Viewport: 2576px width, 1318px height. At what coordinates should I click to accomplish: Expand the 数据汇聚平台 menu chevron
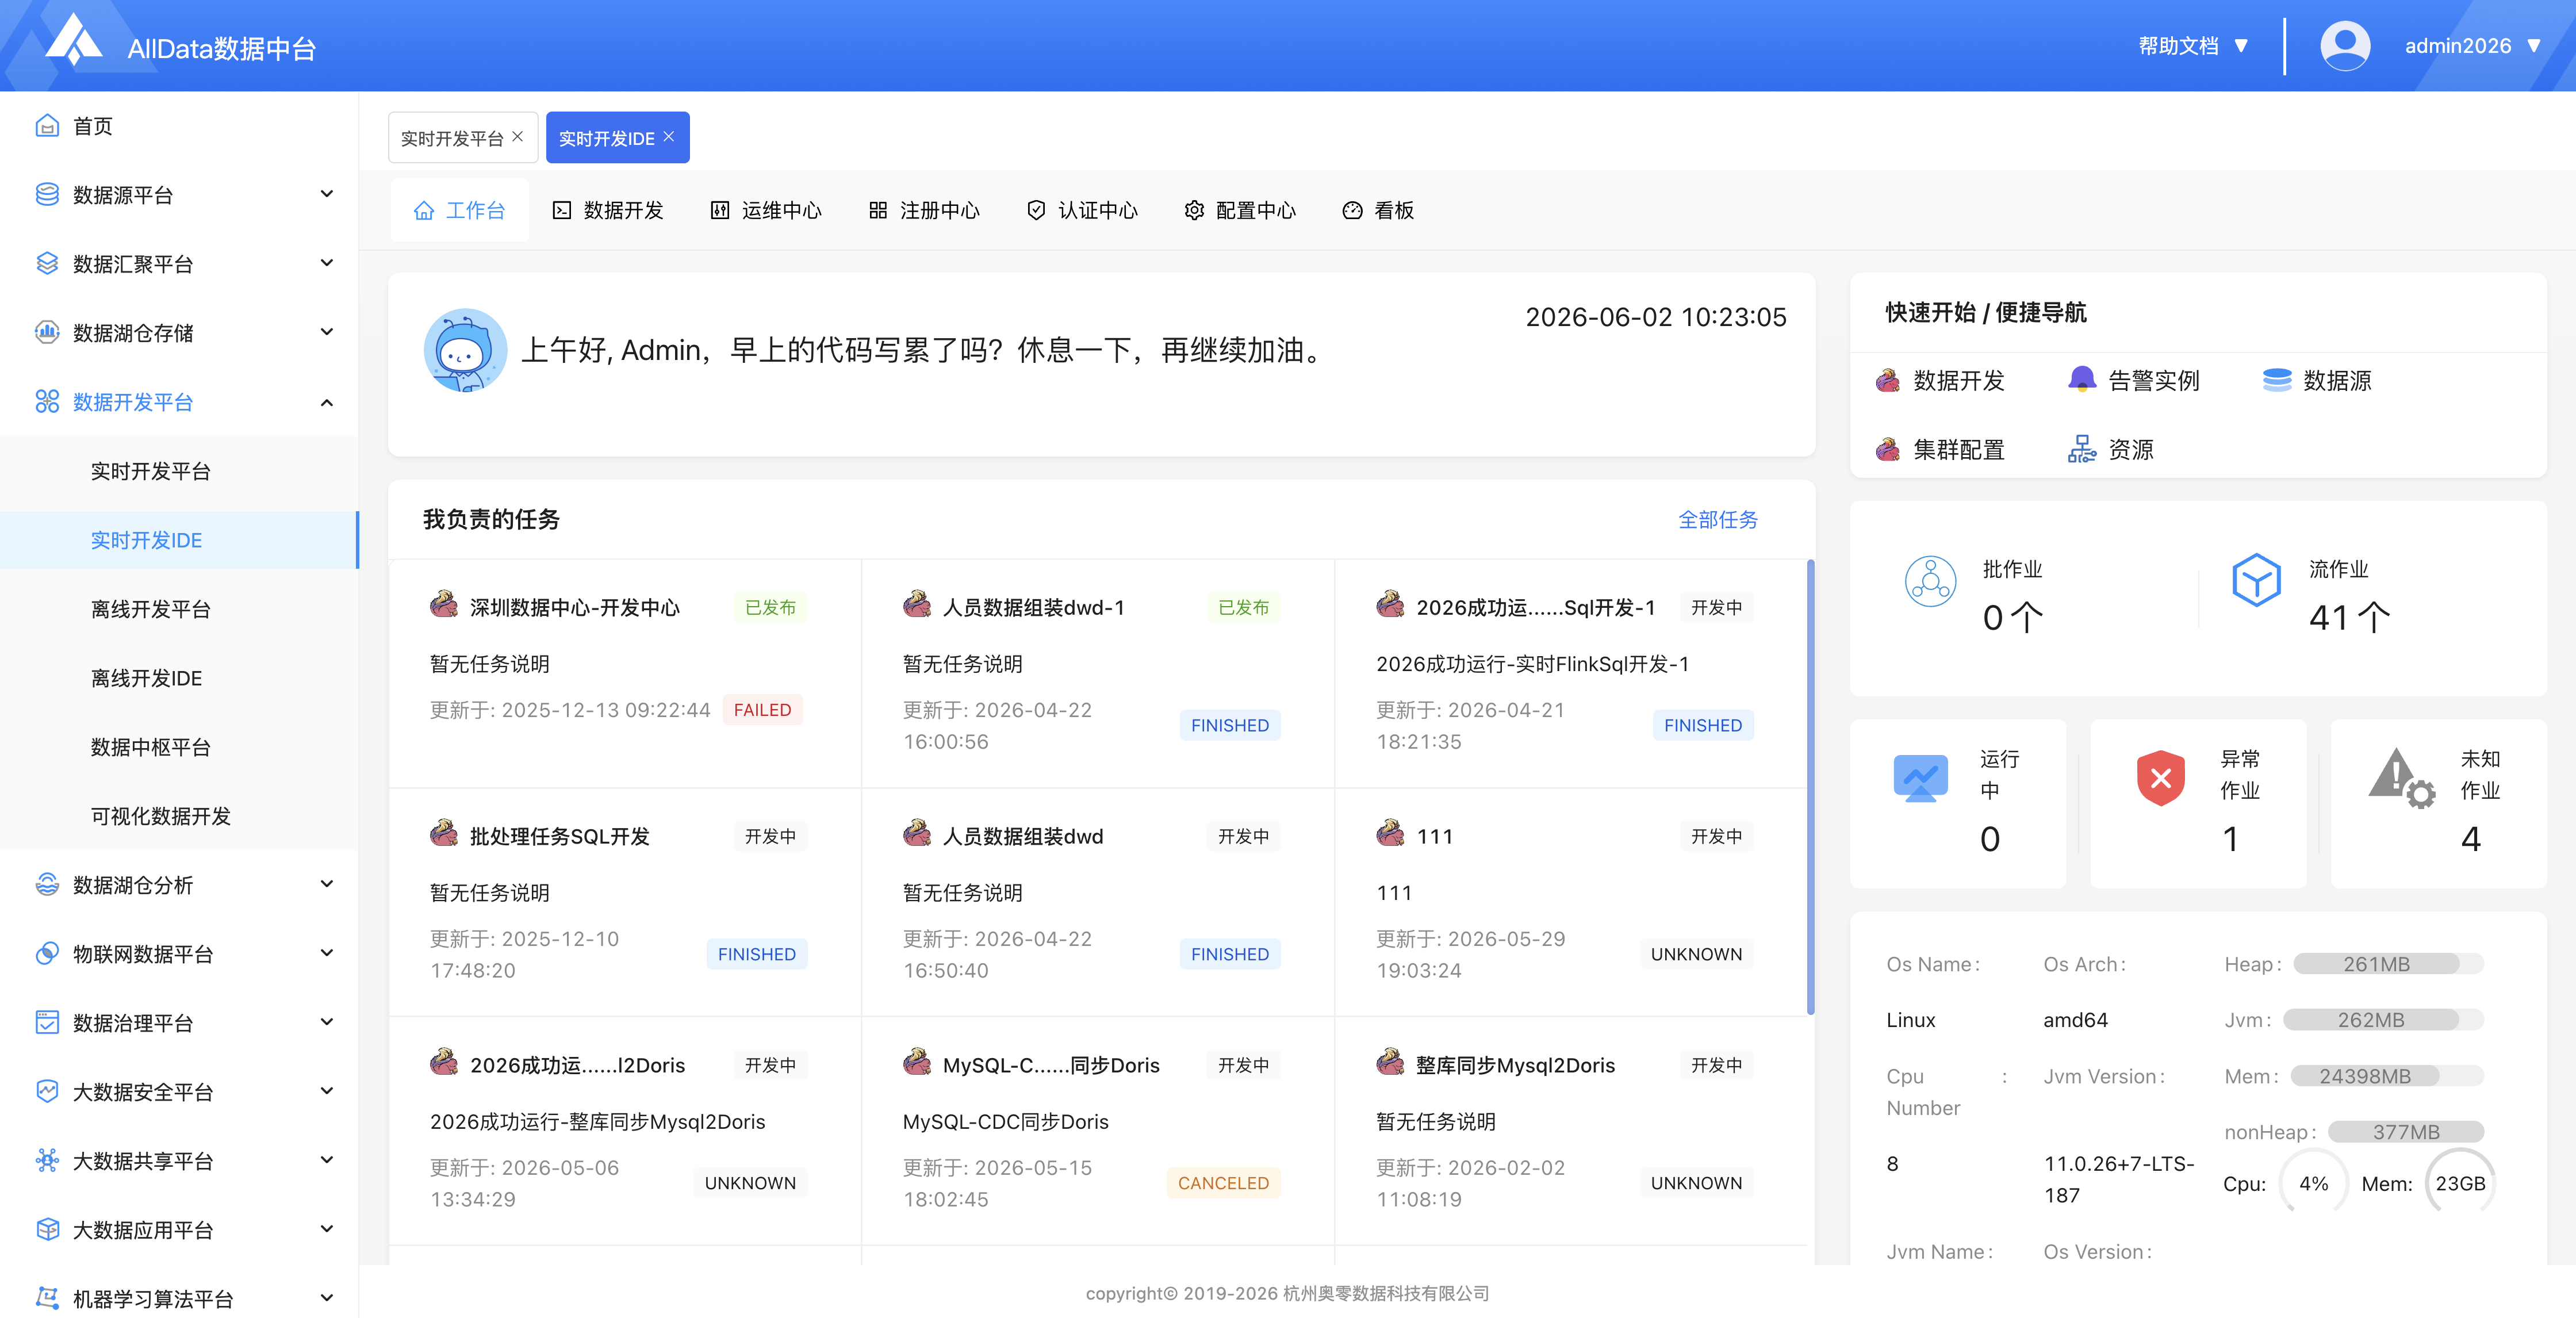[x=327, y=263]
